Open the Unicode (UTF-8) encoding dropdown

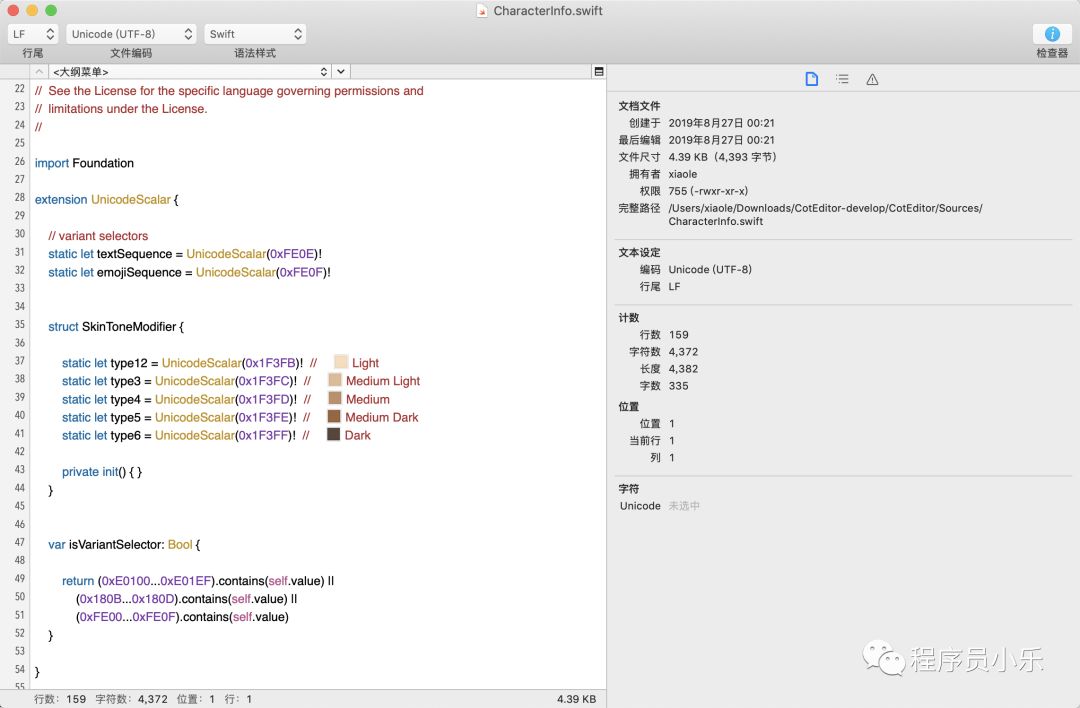(x=131, y=34)
